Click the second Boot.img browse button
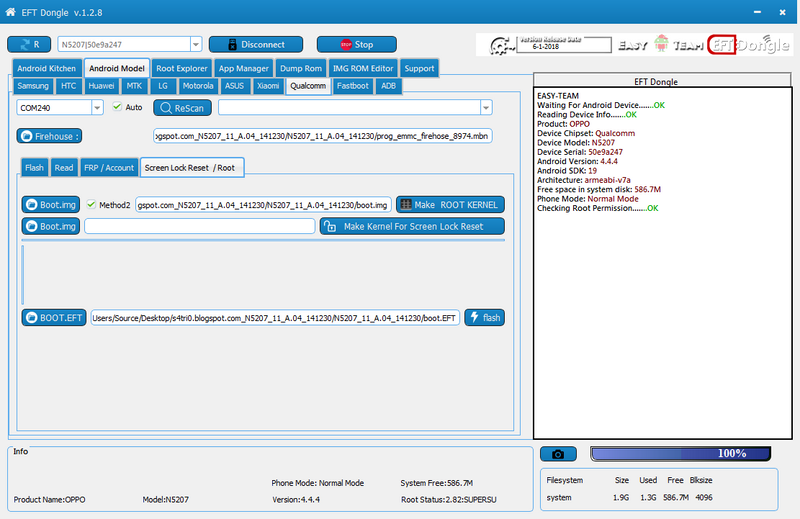Screen dimensions: 800x519 click(x=51, y=226)
